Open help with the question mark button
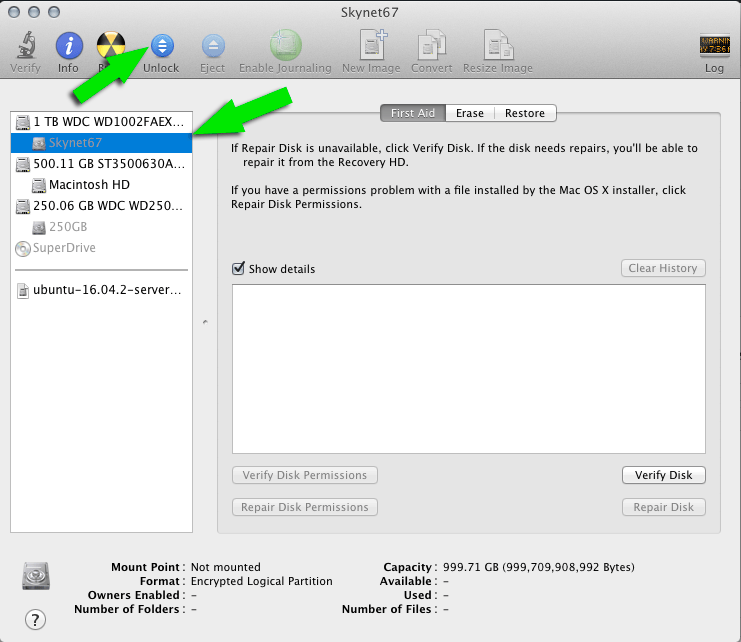 35,619
